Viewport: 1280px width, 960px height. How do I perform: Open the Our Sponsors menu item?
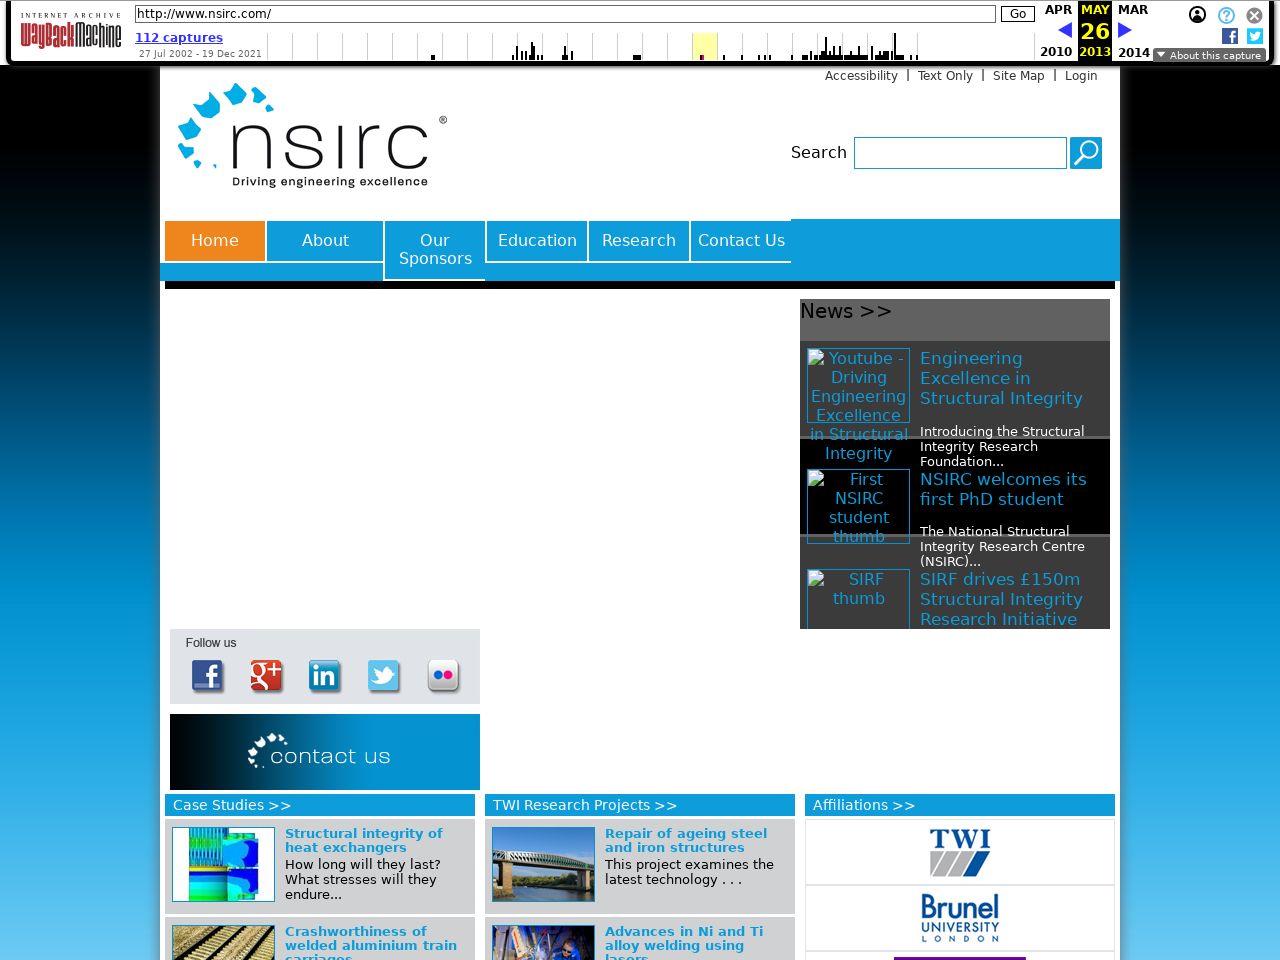click(435, 250)
